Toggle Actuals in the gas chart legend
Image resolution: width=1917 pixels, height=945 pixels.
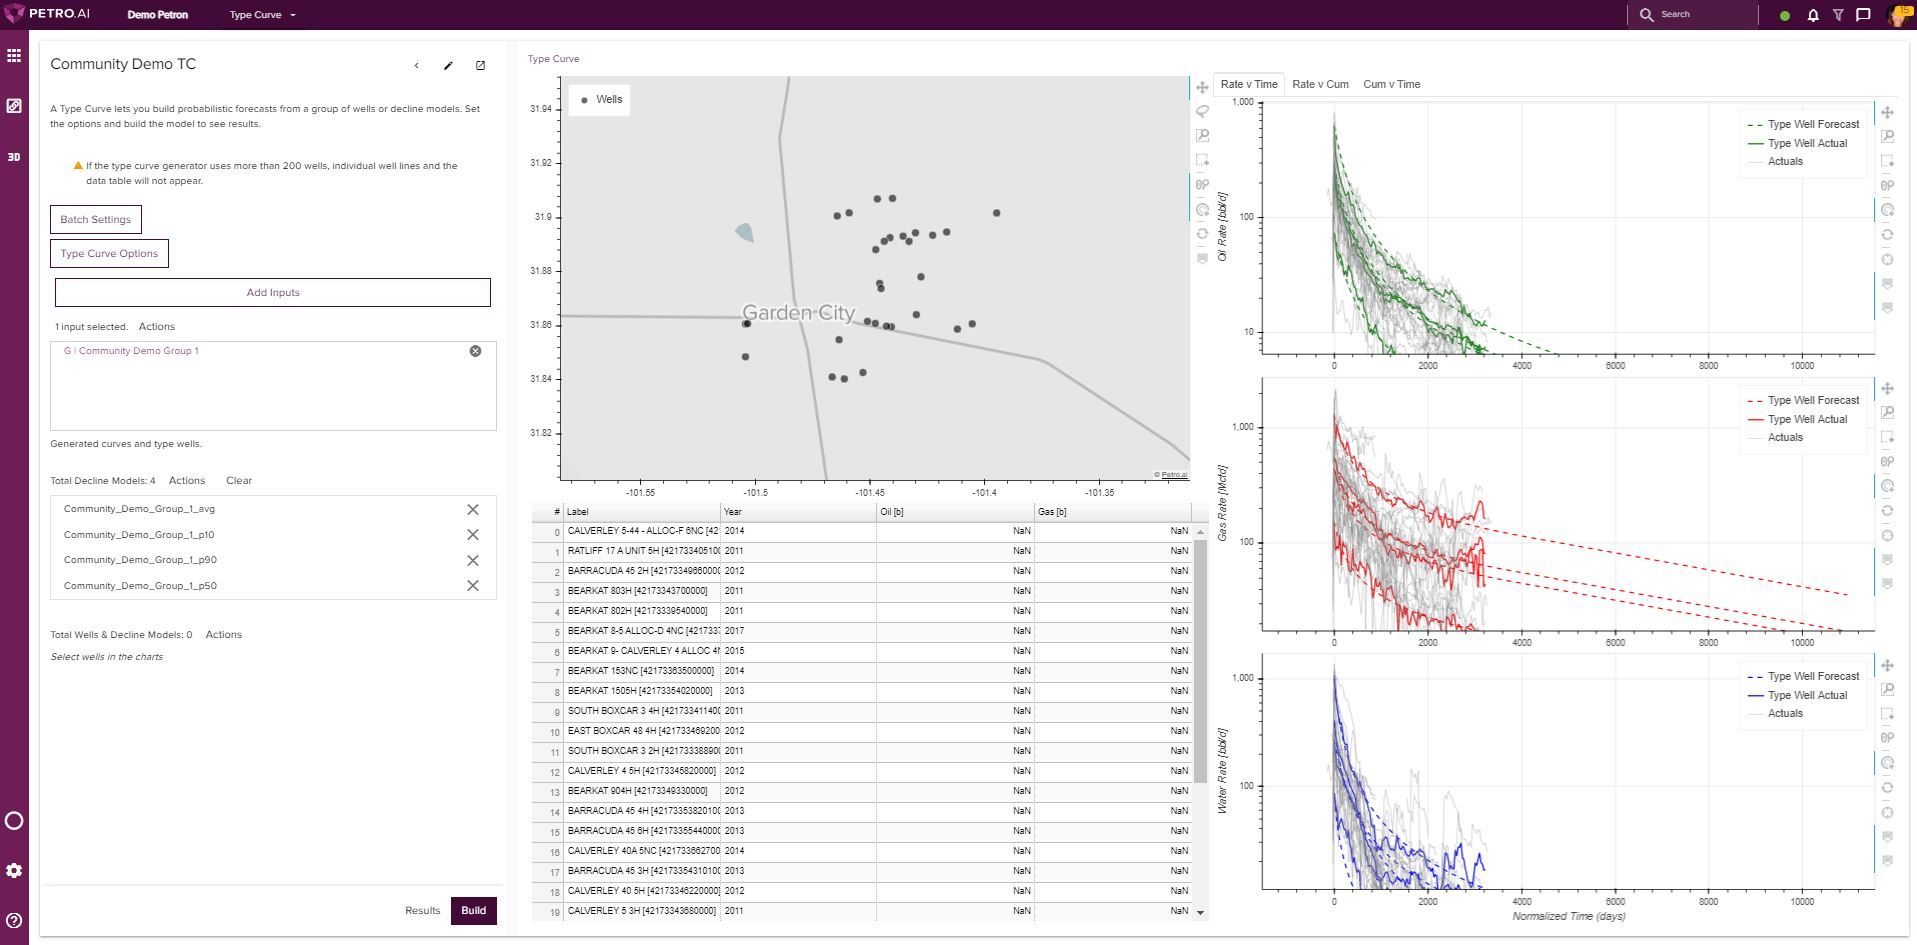[x=1775, y=438]
